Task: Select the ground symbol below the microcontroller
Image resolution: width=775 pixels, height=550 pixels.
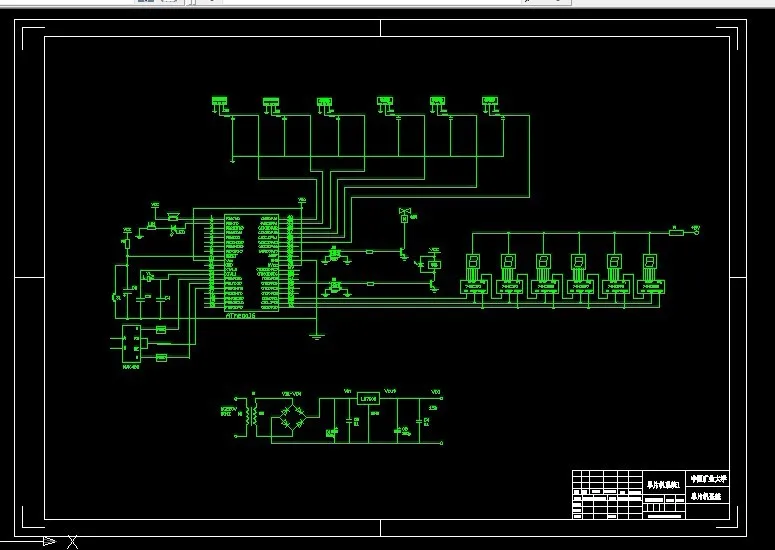Action: 316,337
